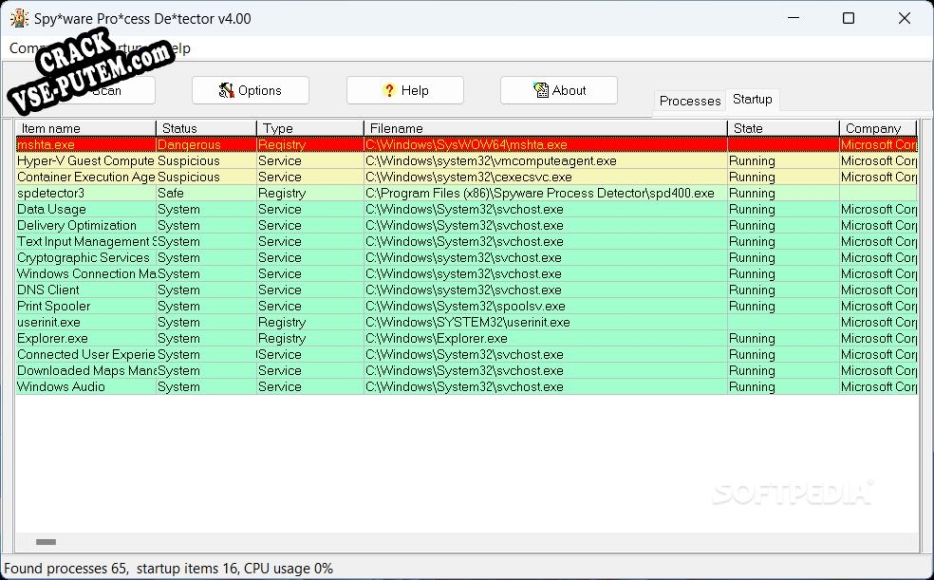Click the Filename column header
Image resolution: width=934 pixels, height=580 pixels.
click(546, 128)
